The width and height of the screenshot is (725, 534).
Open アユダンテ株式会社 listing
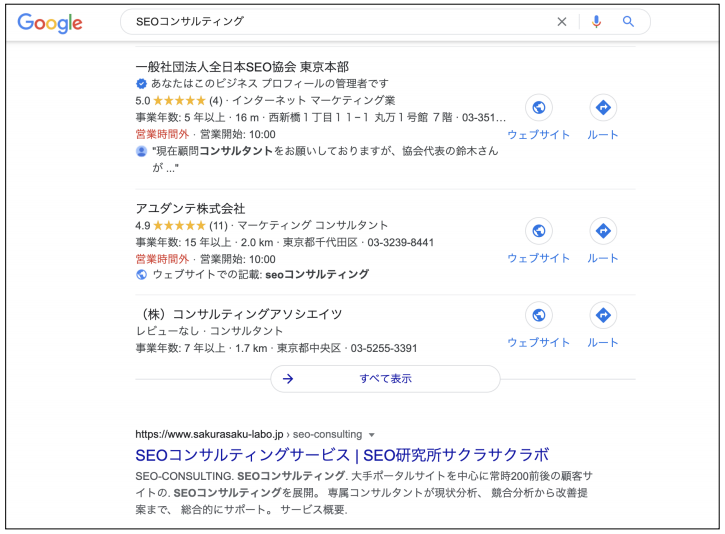[x=190, y=209]
